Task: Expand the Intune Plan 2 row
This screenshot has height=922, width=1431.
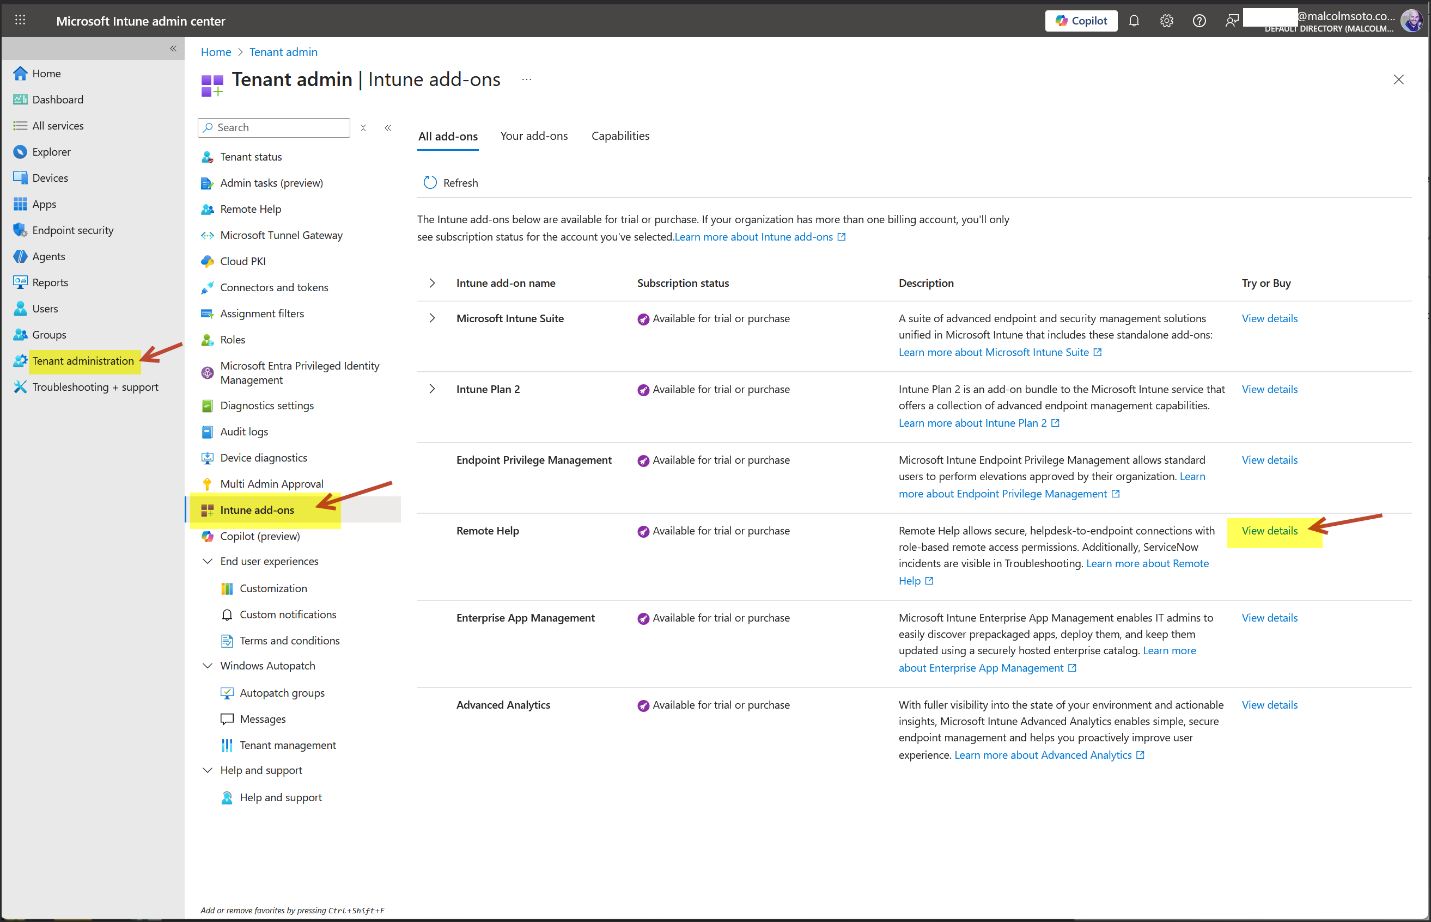Action: tap(432, 389)
